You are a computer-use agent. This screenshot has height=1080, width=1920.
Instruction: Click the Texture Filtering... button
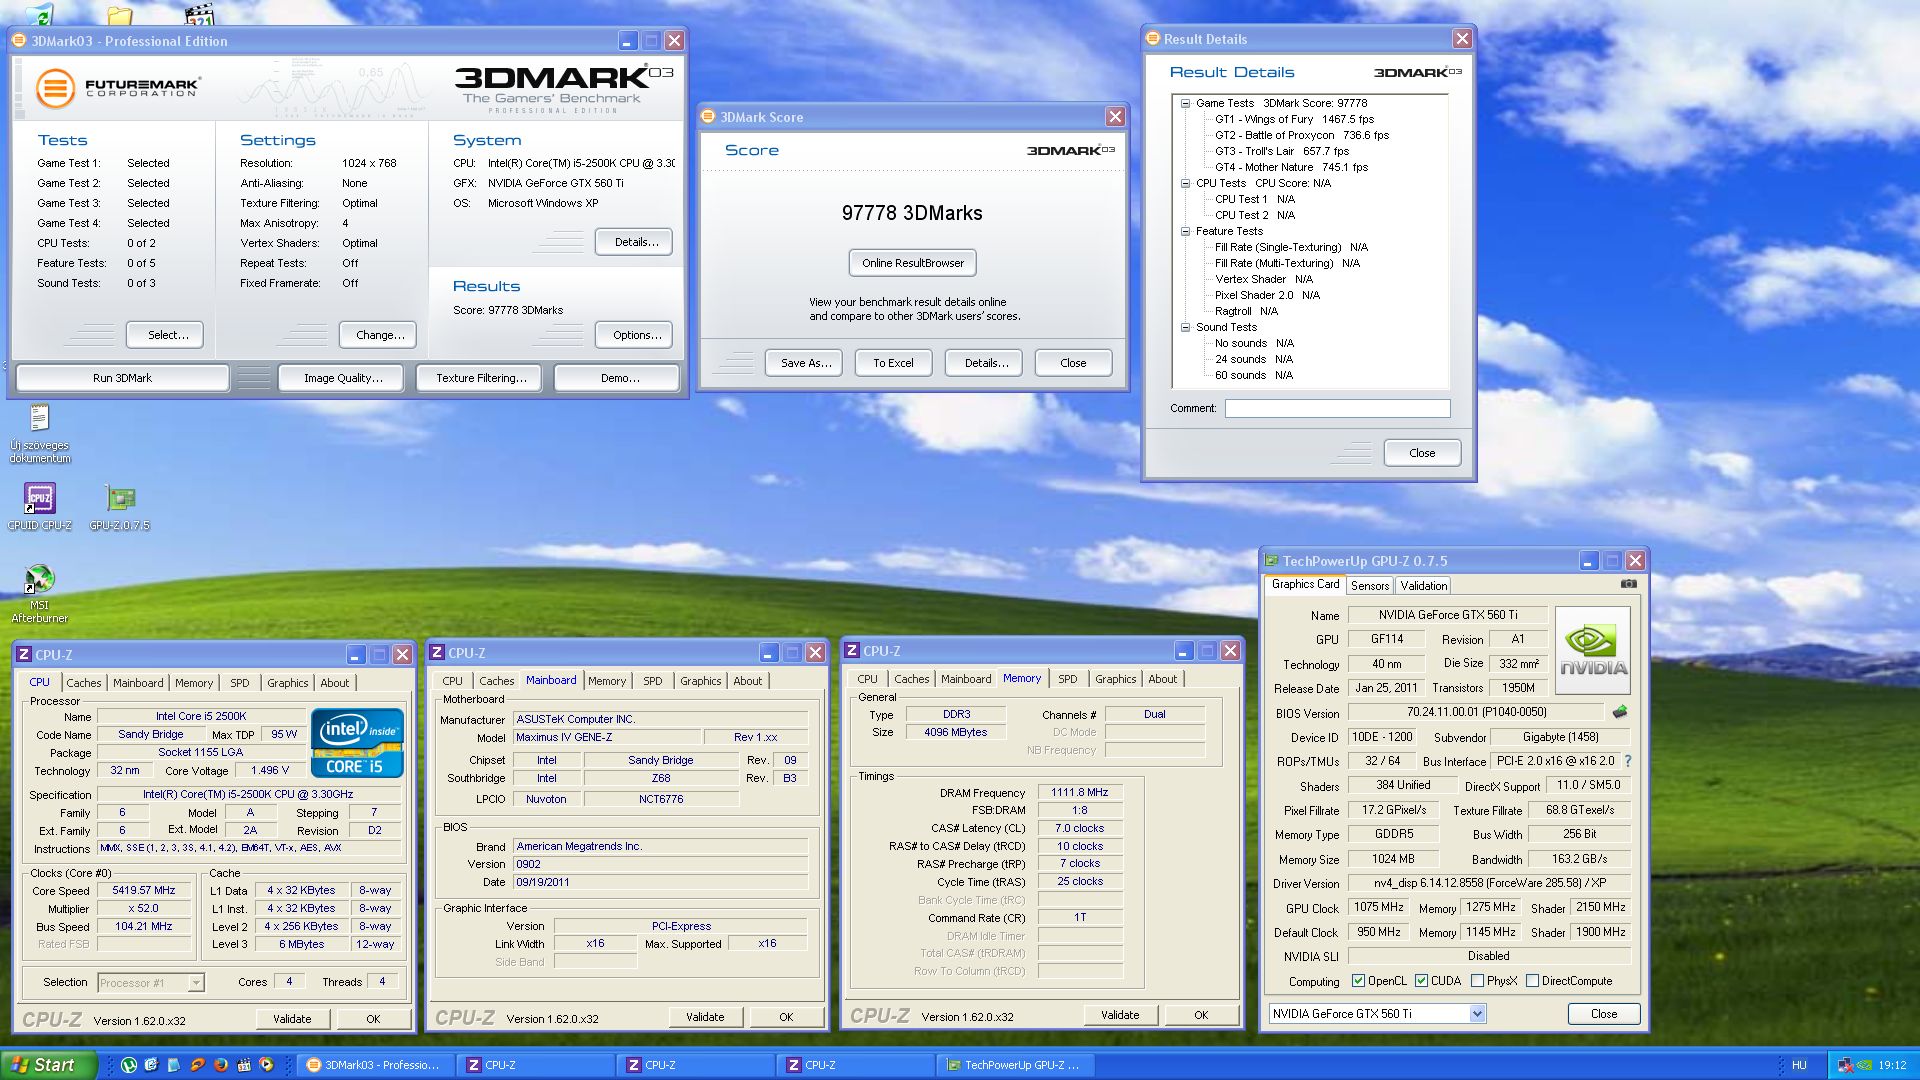click(480, 378)
